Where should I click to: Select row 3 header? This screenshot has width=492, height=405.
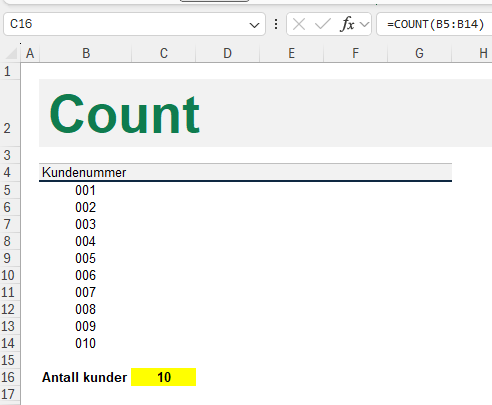coord(10,155)
